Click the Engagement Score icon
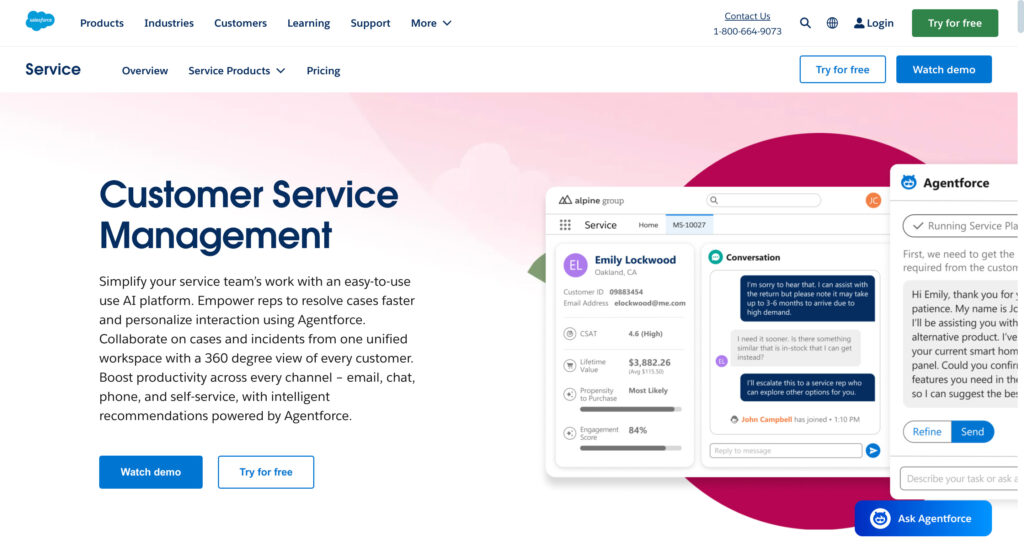1024x553 pixels. [569, 433]
